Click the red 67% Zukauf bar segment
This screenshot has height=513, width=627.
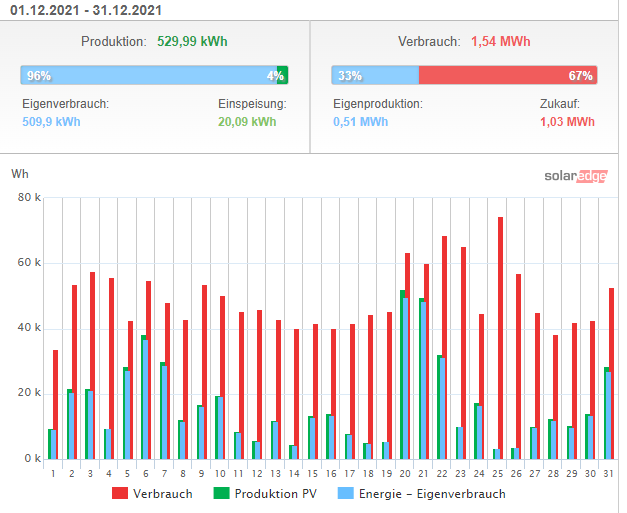(x=508, y=75)
